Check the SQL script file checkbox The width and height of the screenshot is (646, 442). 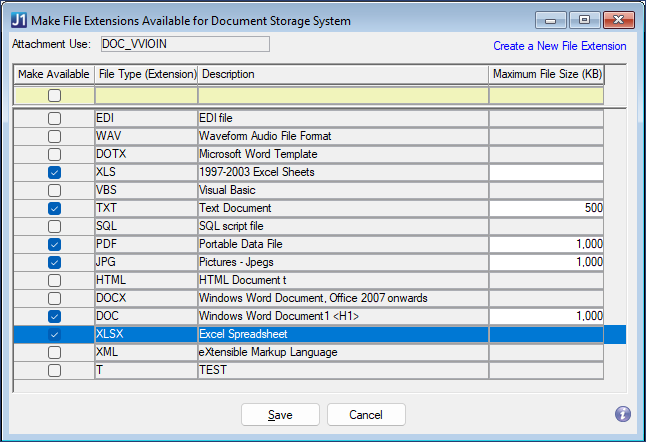(x=54, y=226)
